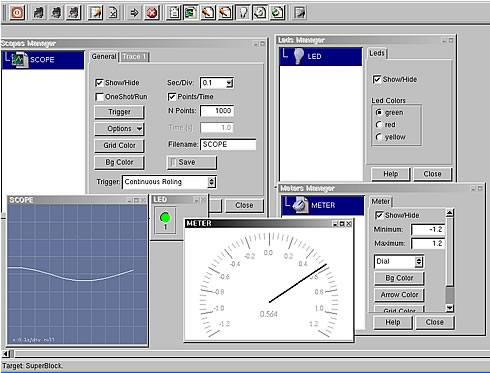This screenshot has height=373, width=490.
Task: Select the Meter tab in Meters Manager
Action: click(380, 201)
